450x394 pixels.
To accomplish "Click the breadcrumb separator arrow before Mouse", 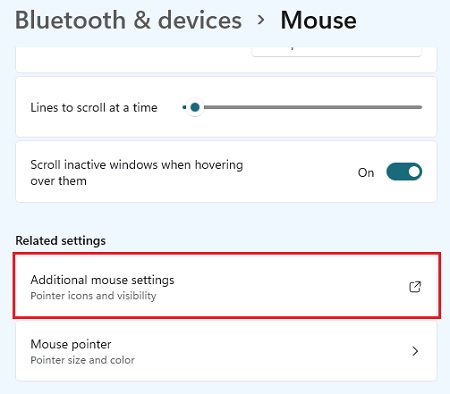I will [x=261, y=20].
